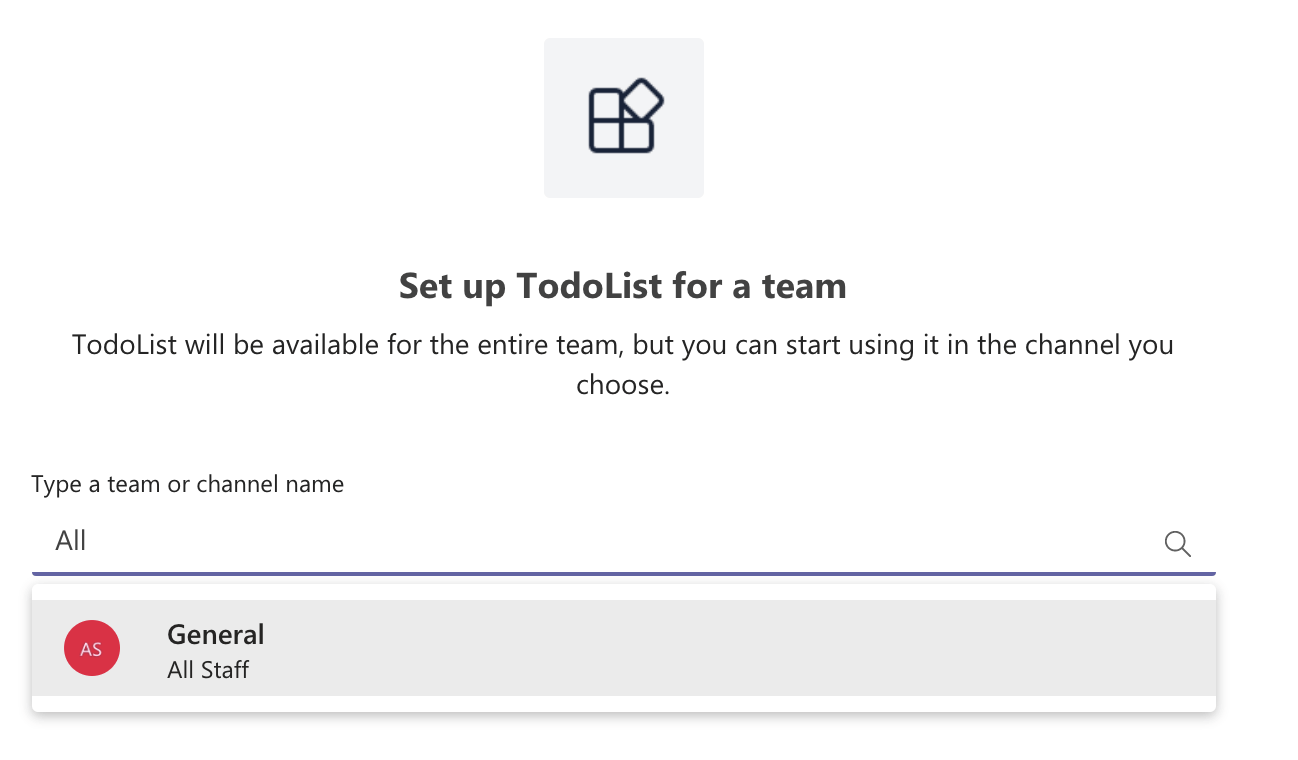This screenshot has height=760, width=1298.
Task: Click the All Staff team name
Action: 208,669
